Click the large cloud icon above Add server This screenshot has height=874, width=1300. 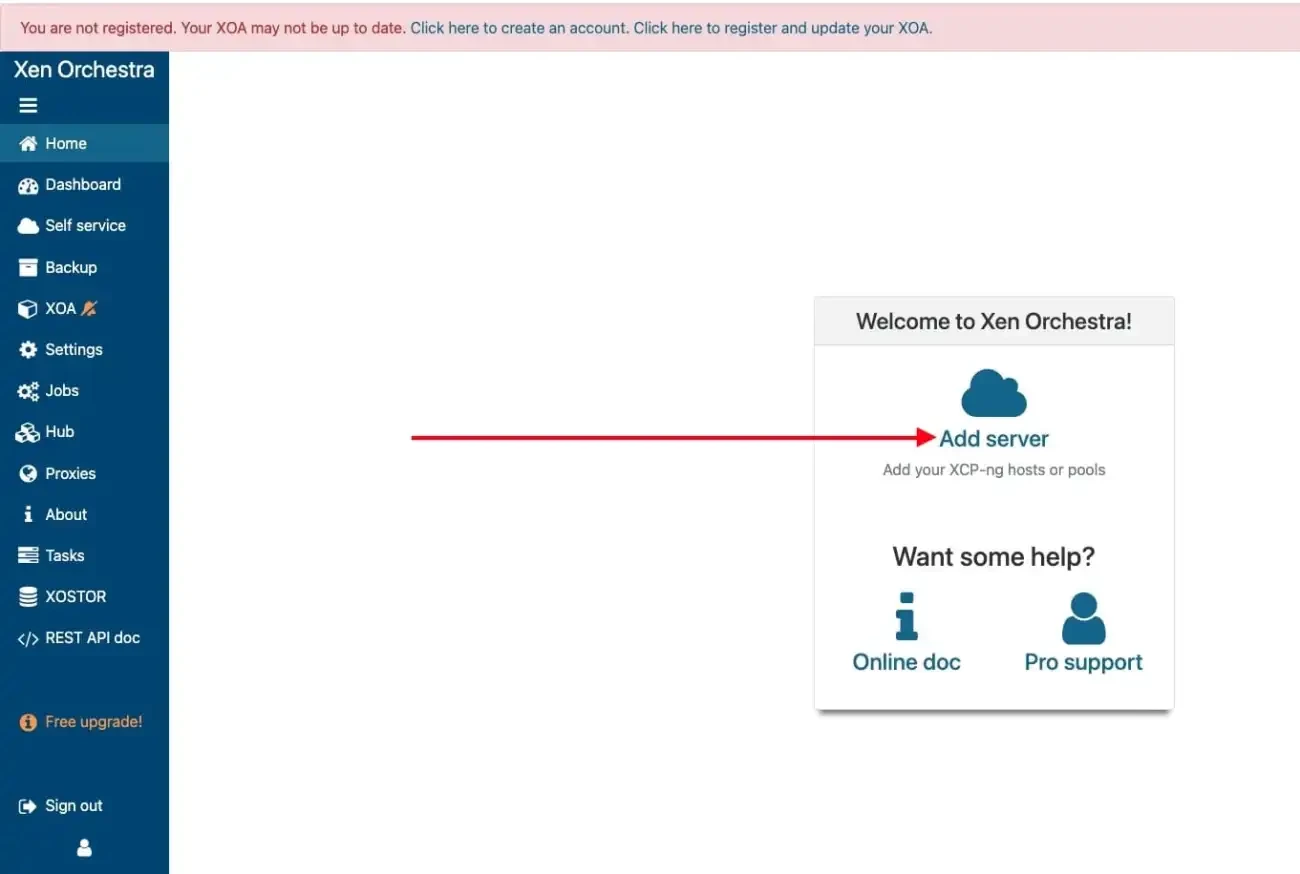994,393
